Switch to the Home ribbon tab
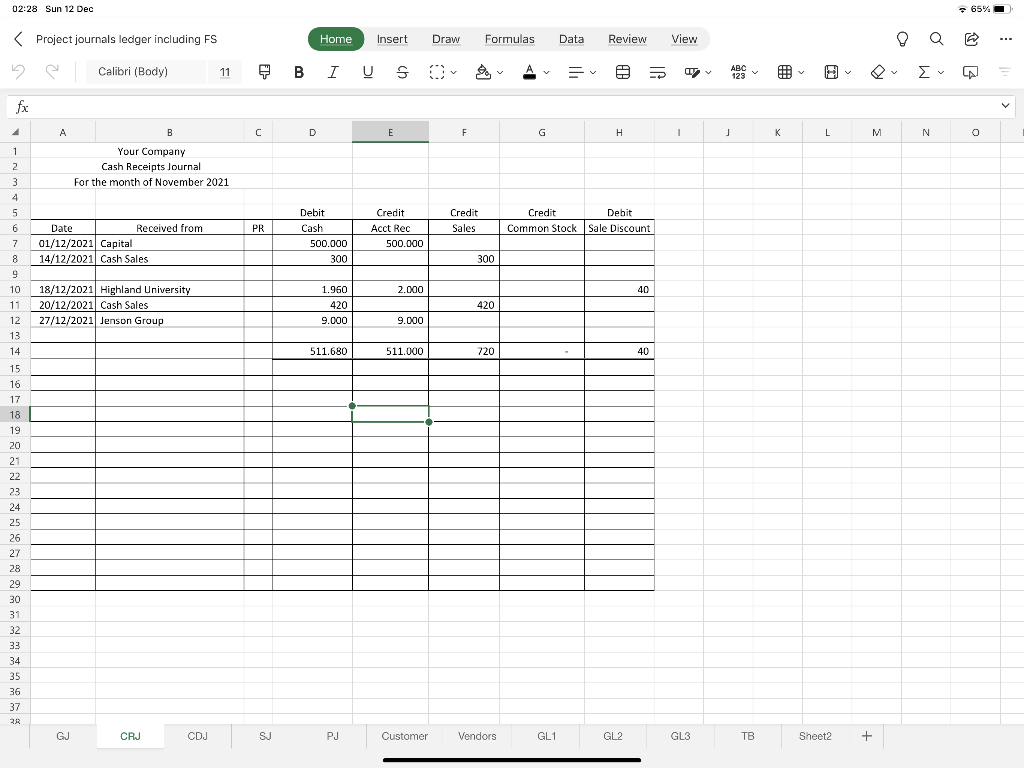The height and width of the screenshot is (768, 1024). [x=336, y=39]
